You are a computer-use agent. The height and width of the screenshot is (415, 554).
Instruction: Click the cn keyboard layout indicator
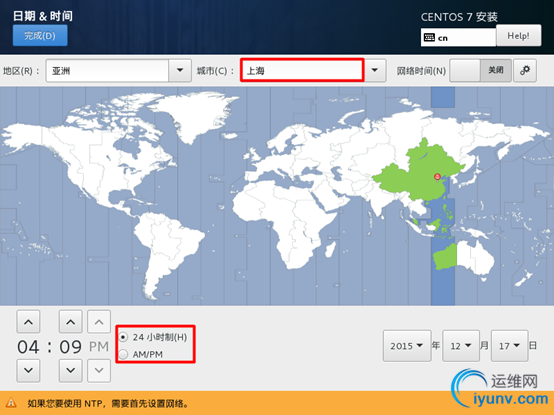(458, 37)
